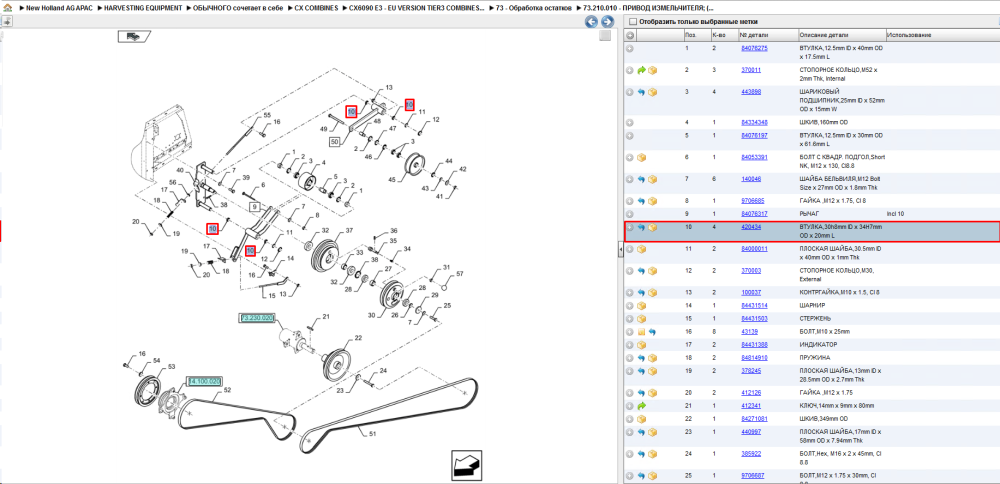Click the note icon in row 43139
The image size is (1000, 484).
pos(642,332)
